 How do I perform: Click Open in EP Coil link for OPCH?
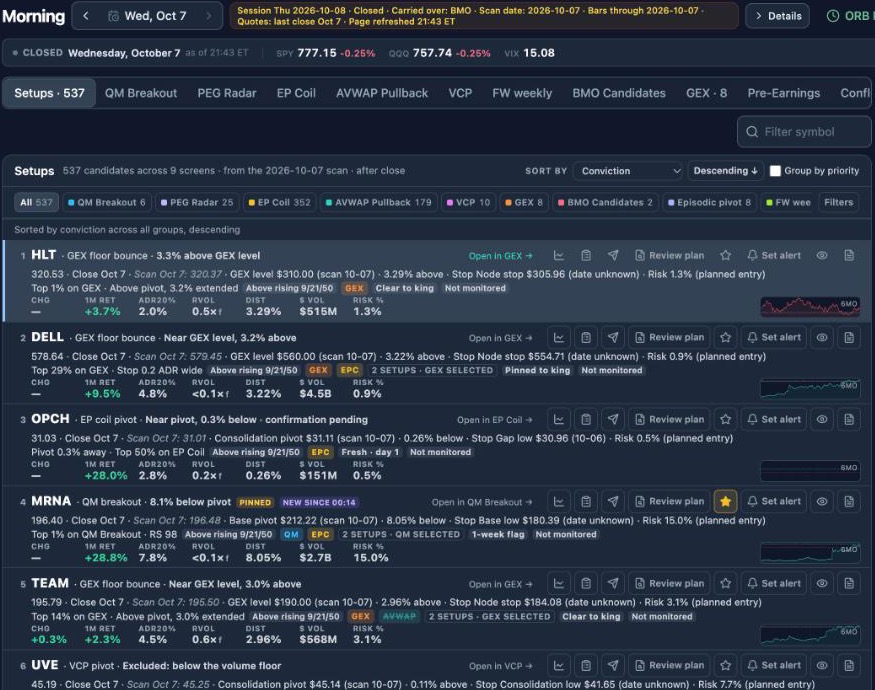click(x=494, y=420)
